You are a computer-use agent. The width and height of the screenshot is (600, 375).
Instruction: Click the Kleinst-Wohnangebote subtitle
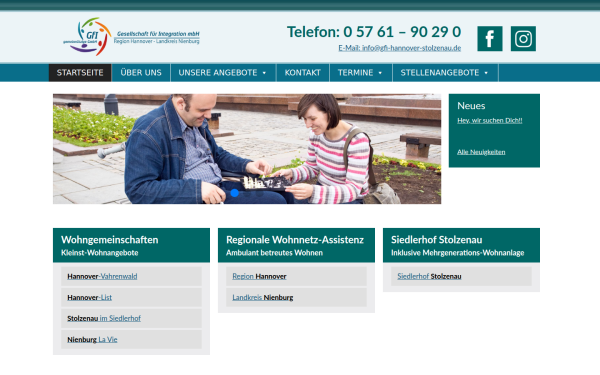(x=99, y=253)
